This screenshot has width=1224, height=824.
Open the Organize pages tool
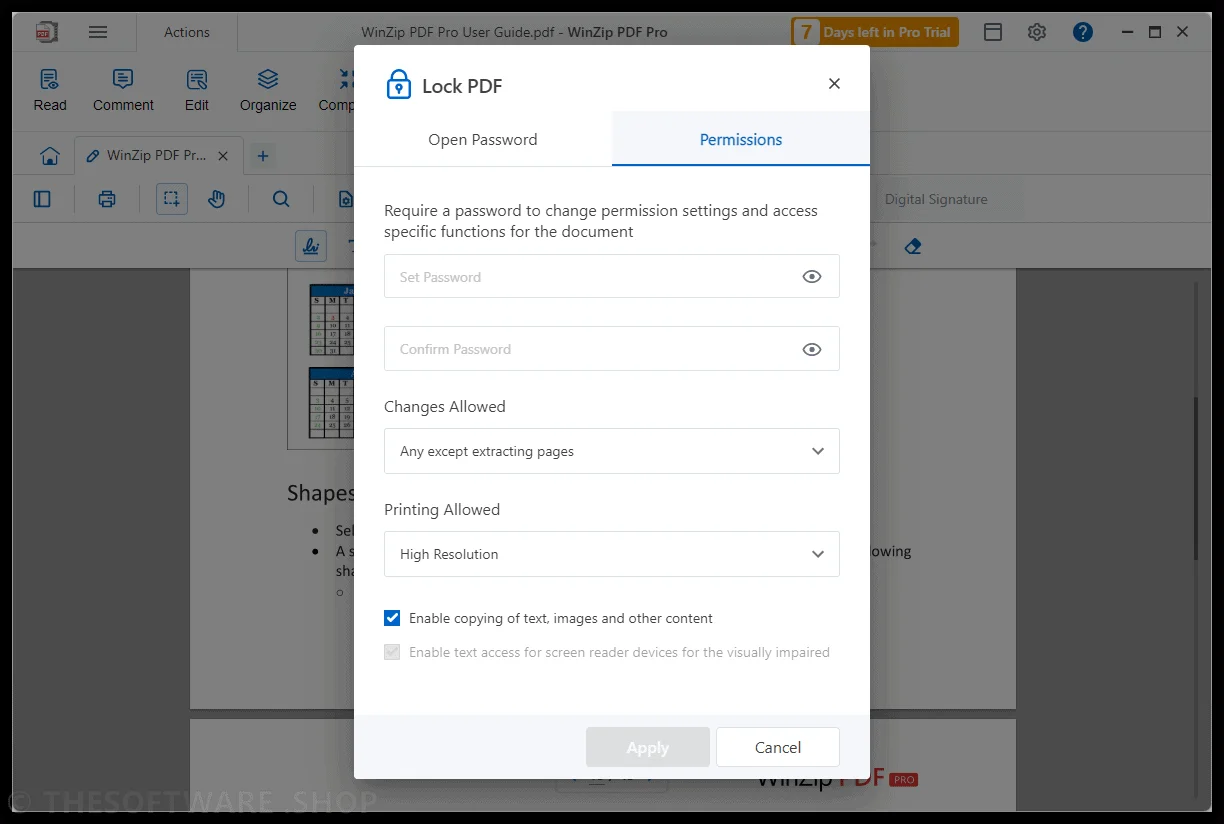point(268,90)
